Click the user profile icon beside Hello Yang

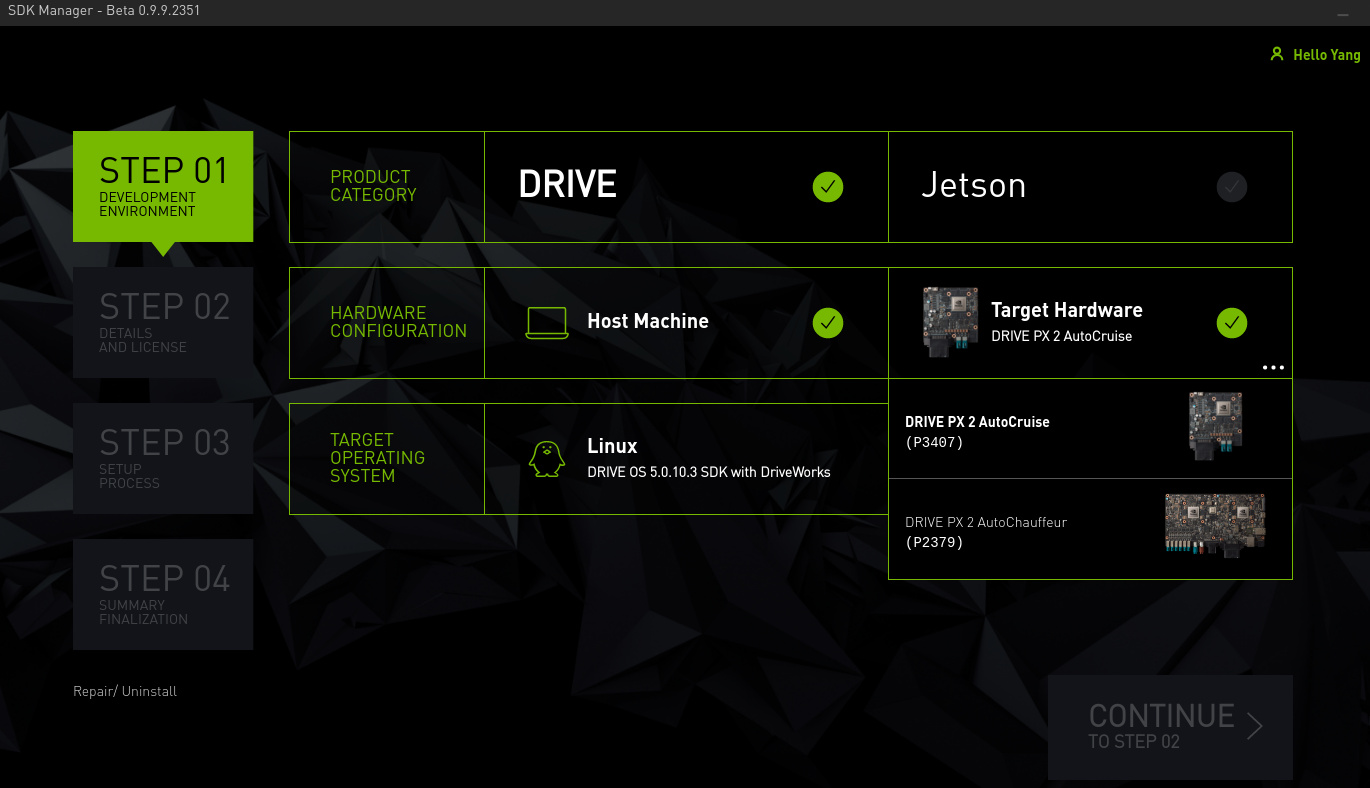[1276, 55]
